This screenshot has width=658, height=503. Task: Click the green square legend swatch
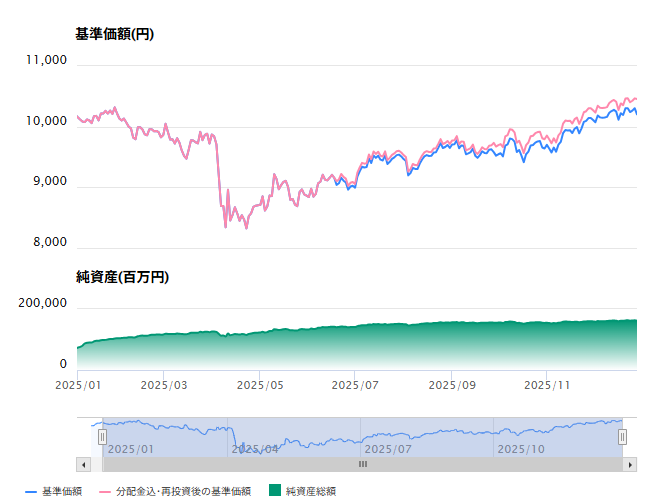(275, 491)
